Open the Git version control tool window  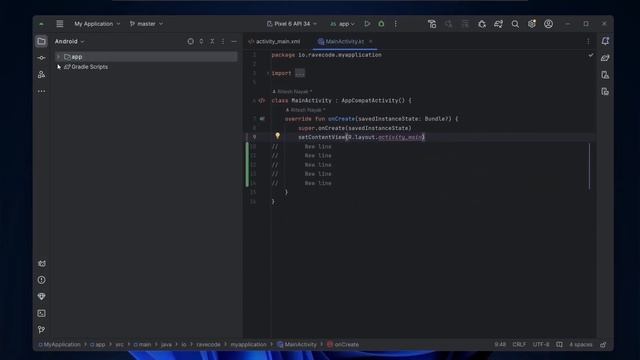41,330
